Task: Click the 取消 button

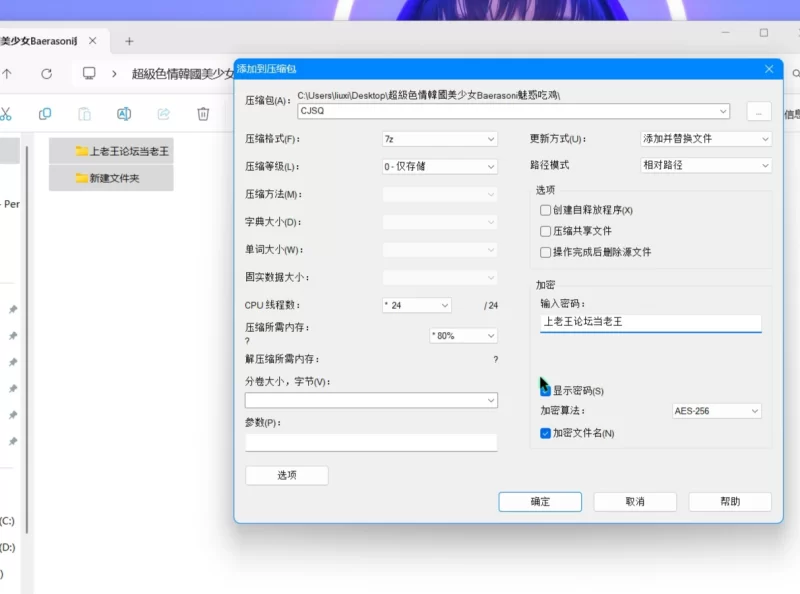Action: pos(635,502)
